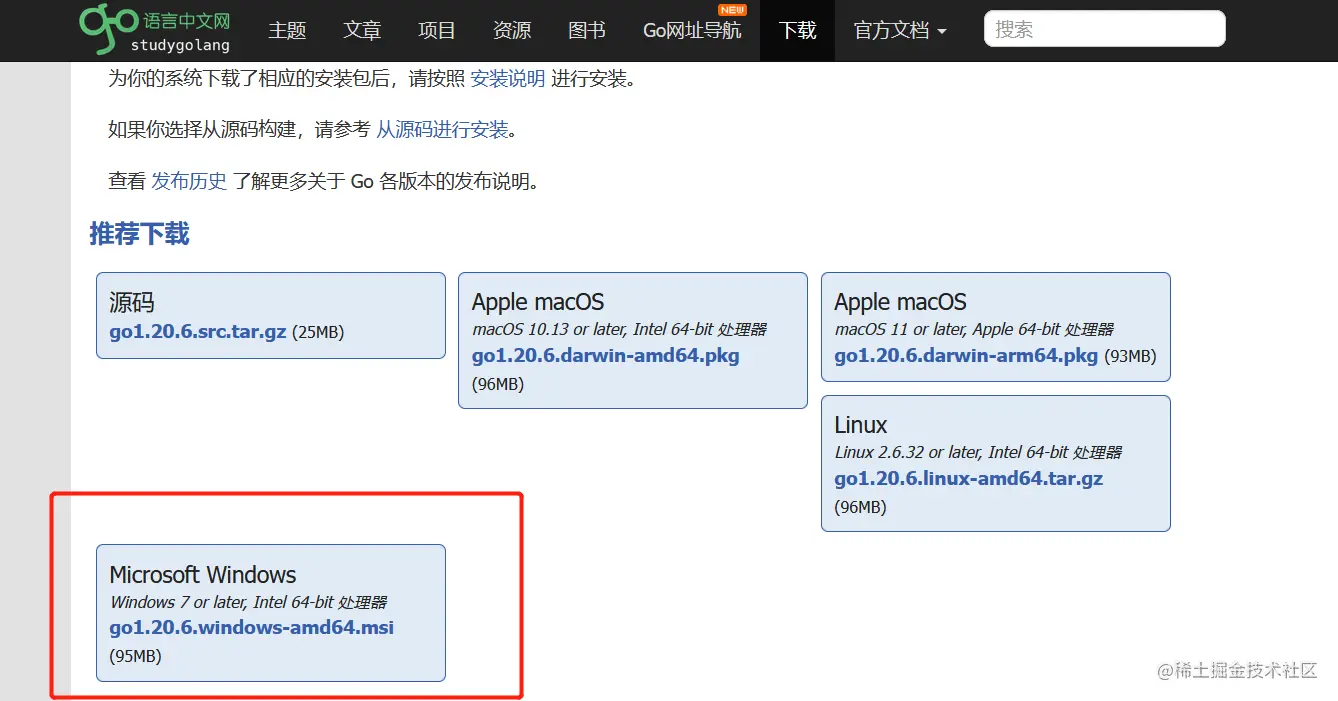Open the 发布历史 link

point(189,181)
